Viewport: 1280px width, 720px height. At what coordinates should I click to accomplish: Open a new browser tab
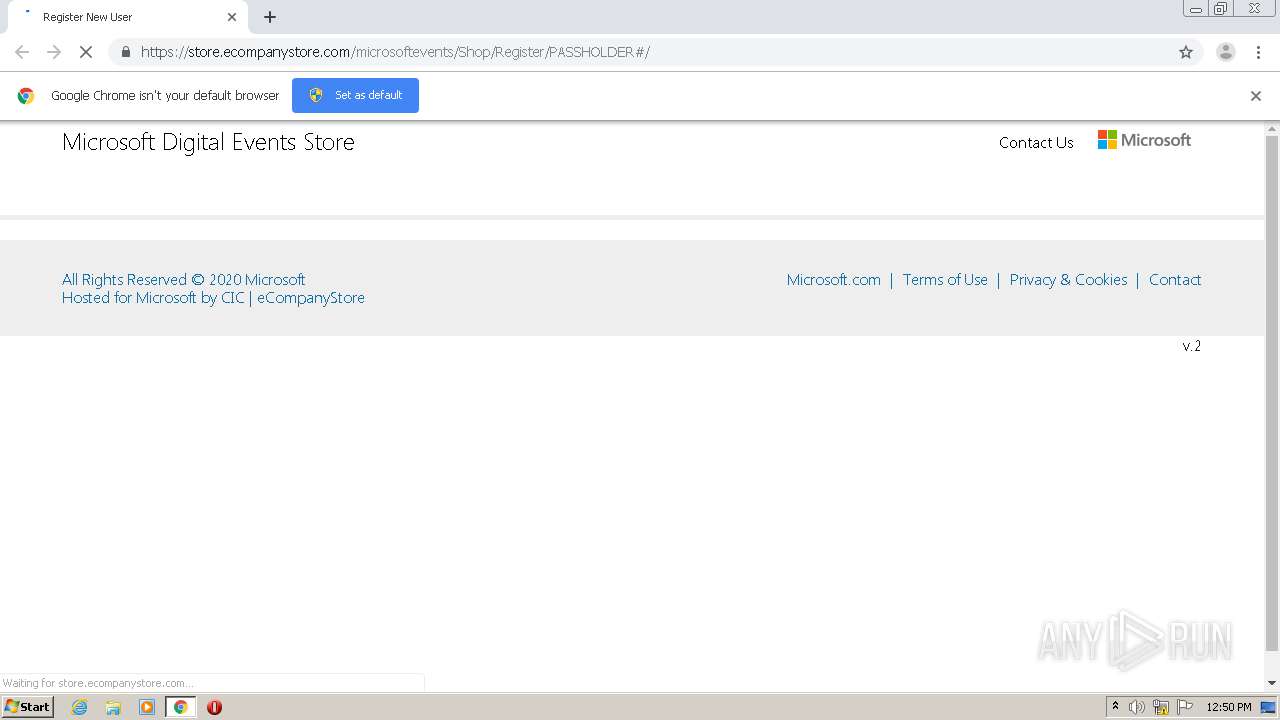[x=270, y=17]
